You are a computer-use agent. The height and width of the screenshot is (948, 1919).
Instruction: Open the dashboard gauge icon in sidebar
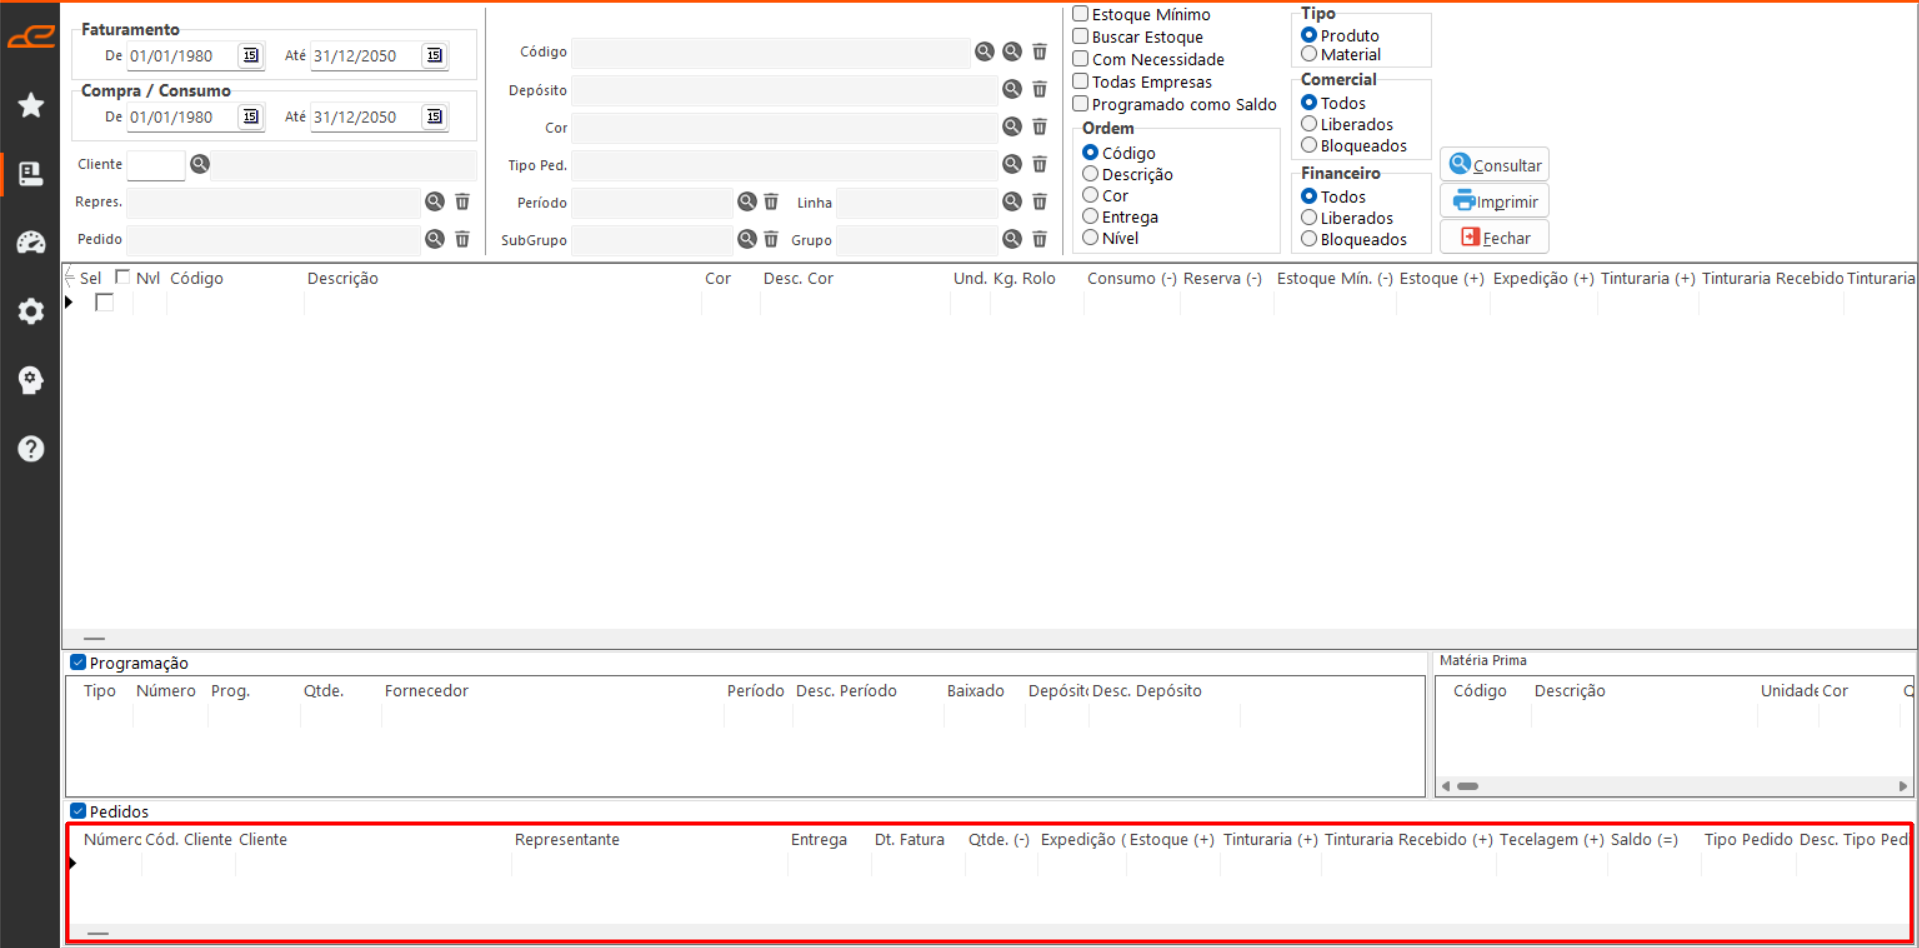(x=31, y=242)
